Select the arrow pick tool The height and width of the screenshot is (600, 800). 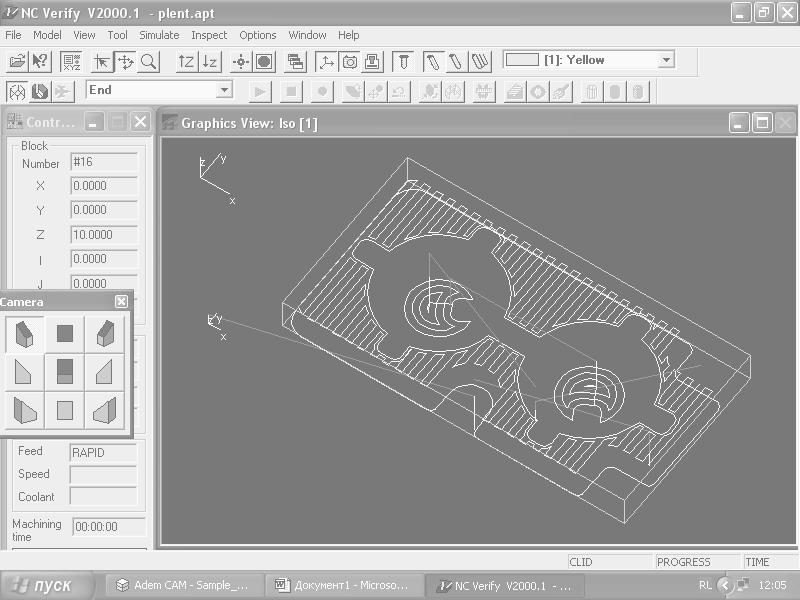(x=102, y=62)
